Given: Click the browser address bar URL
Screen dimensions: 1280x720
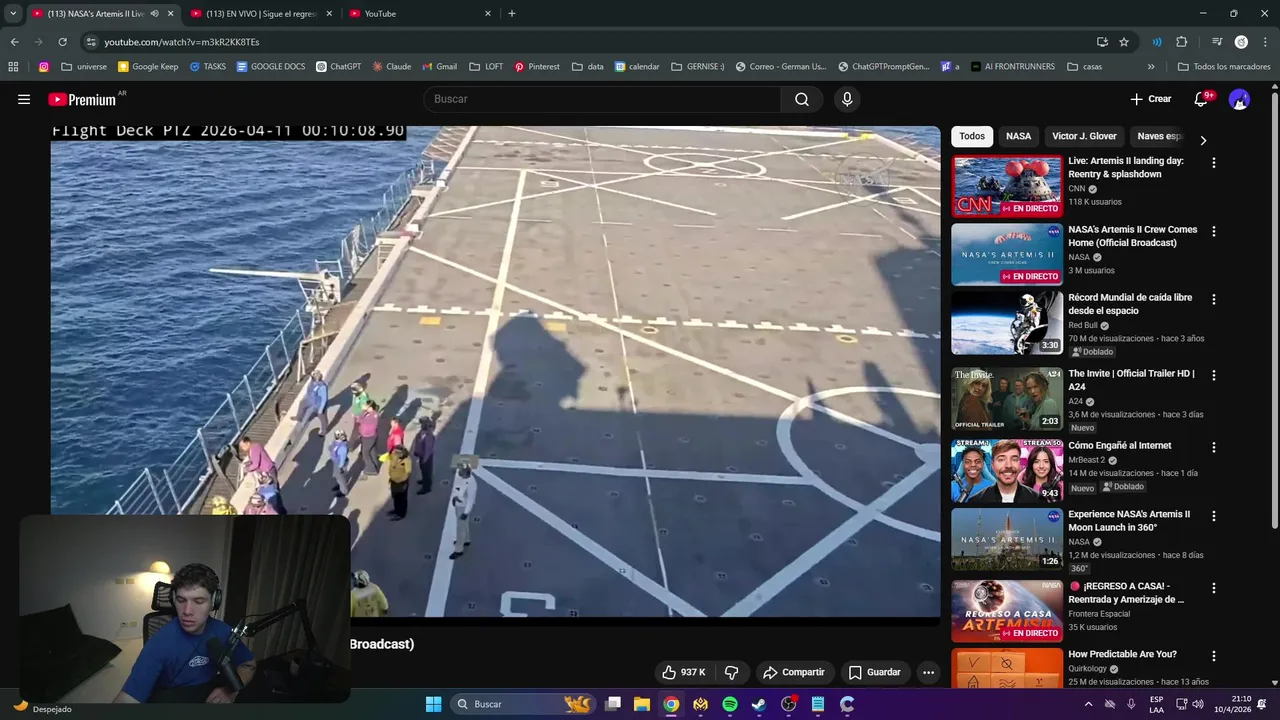Looking at the screenshot, I should coord(181,42).
